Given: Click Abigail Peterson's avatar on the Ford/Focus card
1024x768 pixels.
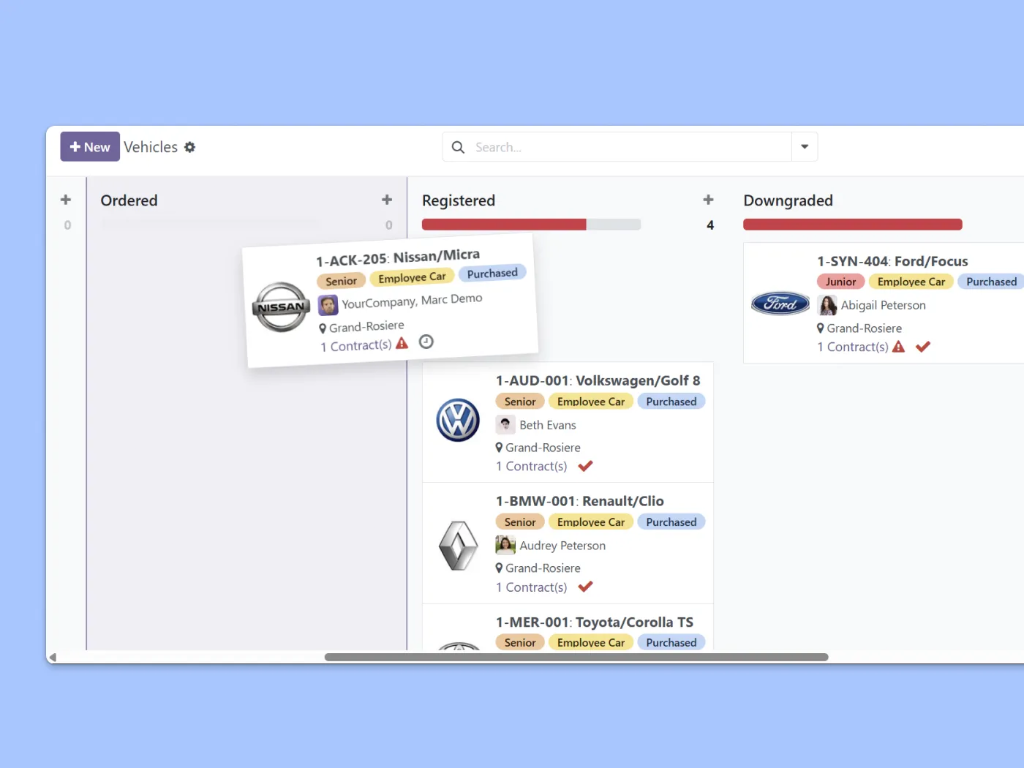Looking at the screenshot, I should tap(826, 305).
